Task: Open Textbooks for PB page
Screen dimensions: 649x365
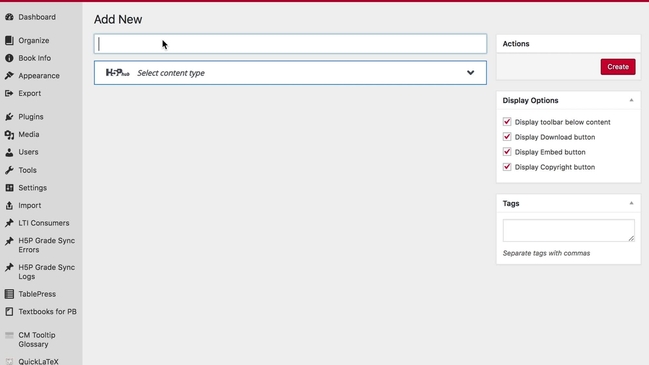Action: [47, 312]
